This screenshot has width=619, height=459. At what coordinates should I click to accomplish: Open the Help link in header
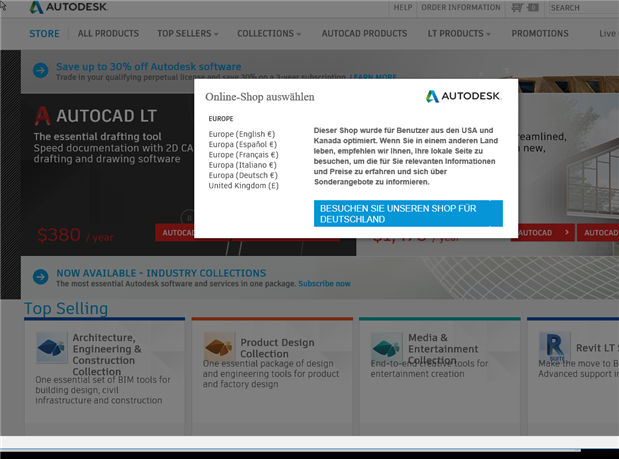(403, 7)
